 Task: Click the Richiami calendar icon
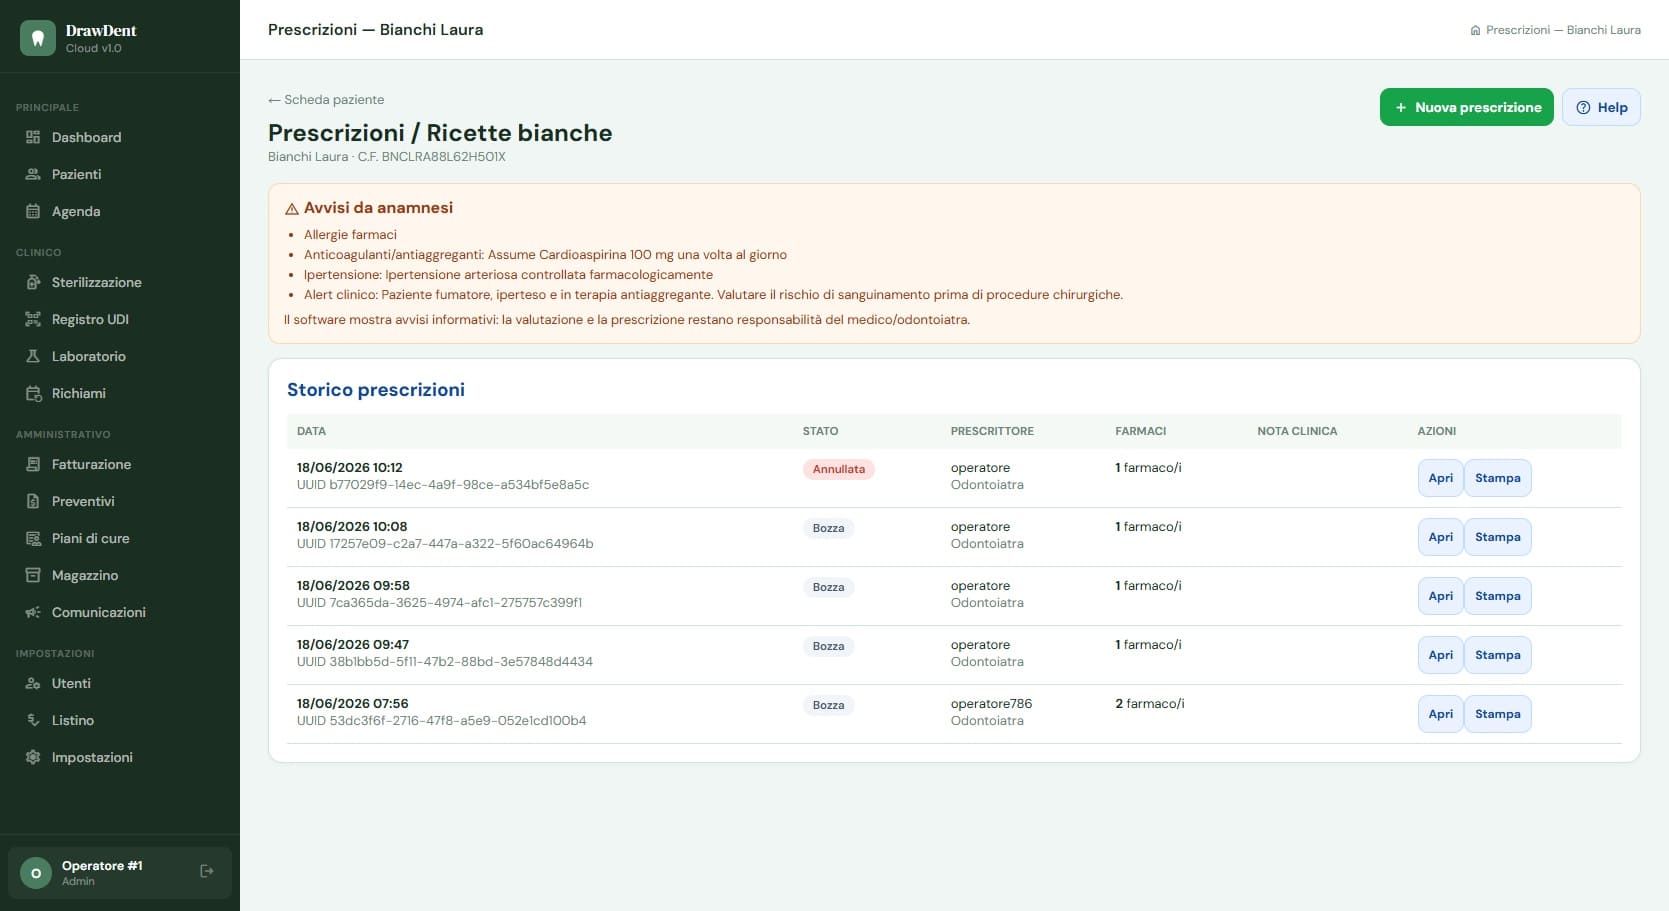tap(33, 393)
